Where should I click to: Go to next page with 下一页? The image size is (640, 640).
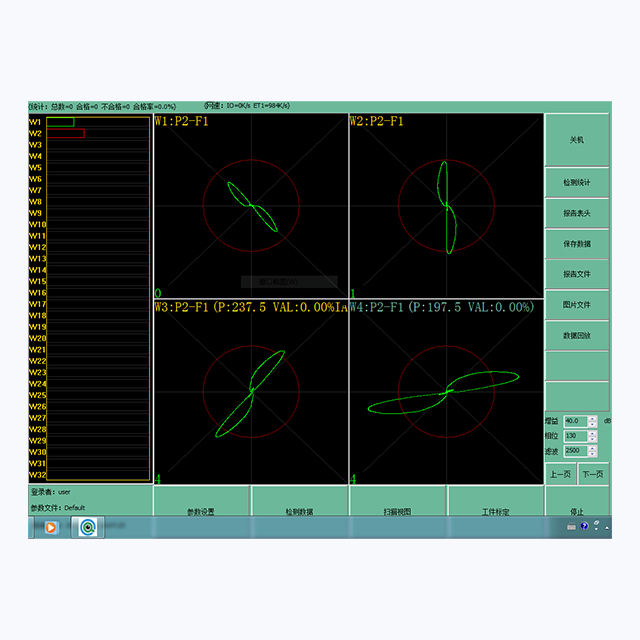593,474
